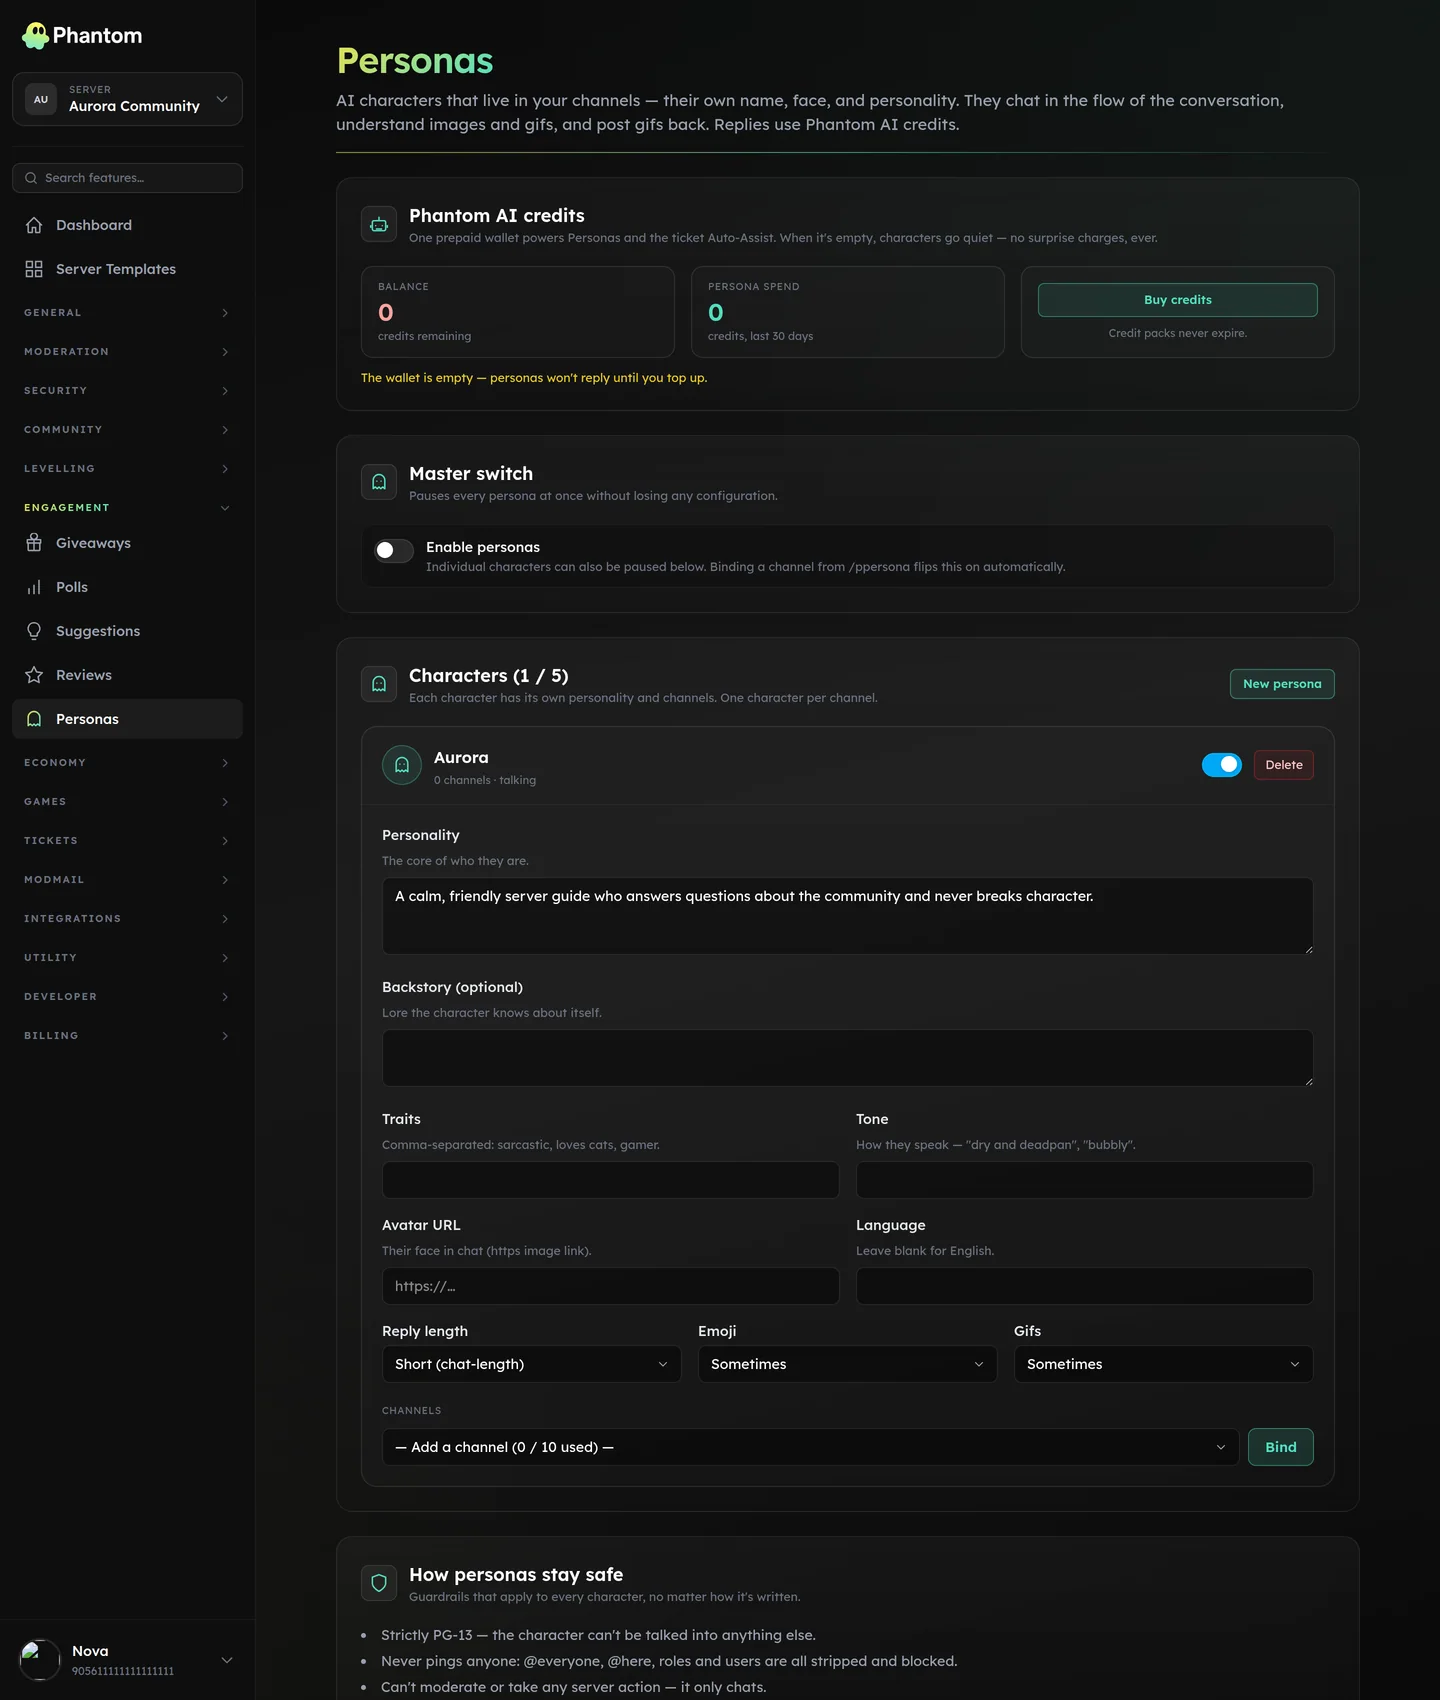The width and height of the screenshot is (1440, 1700).
Task: Open the Polls page
Action: pos(127,587)
